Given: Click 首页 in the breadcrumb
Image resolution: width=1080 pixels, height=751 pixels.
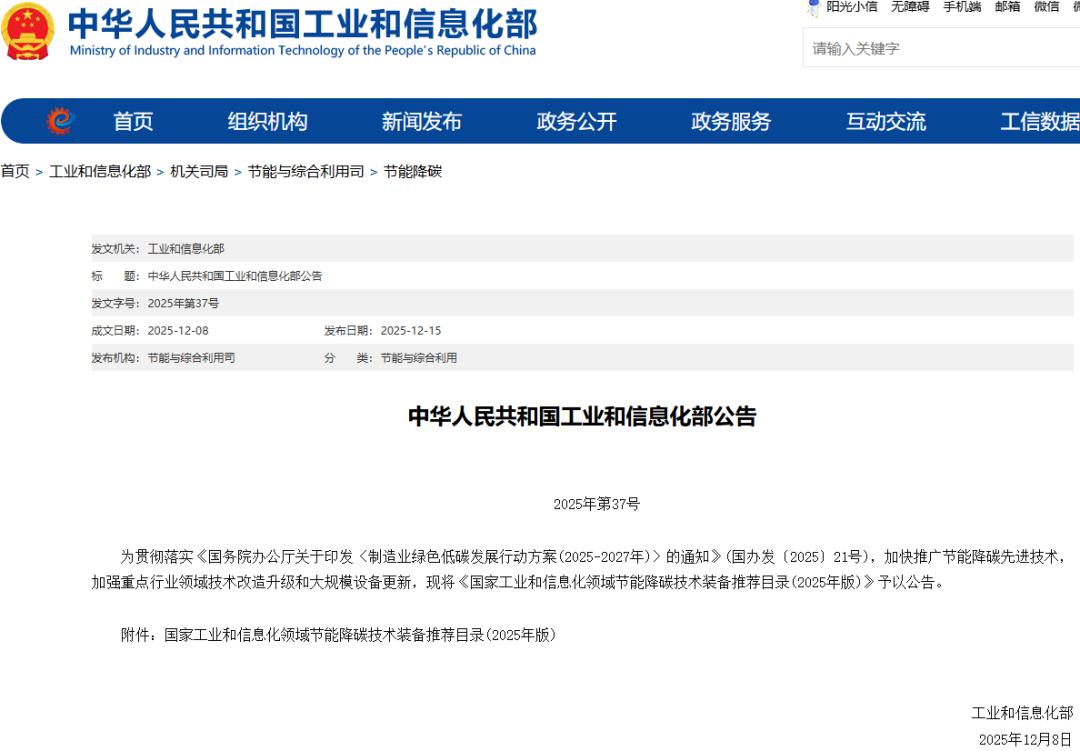Looking at the screenshot, I should point(15,172).
